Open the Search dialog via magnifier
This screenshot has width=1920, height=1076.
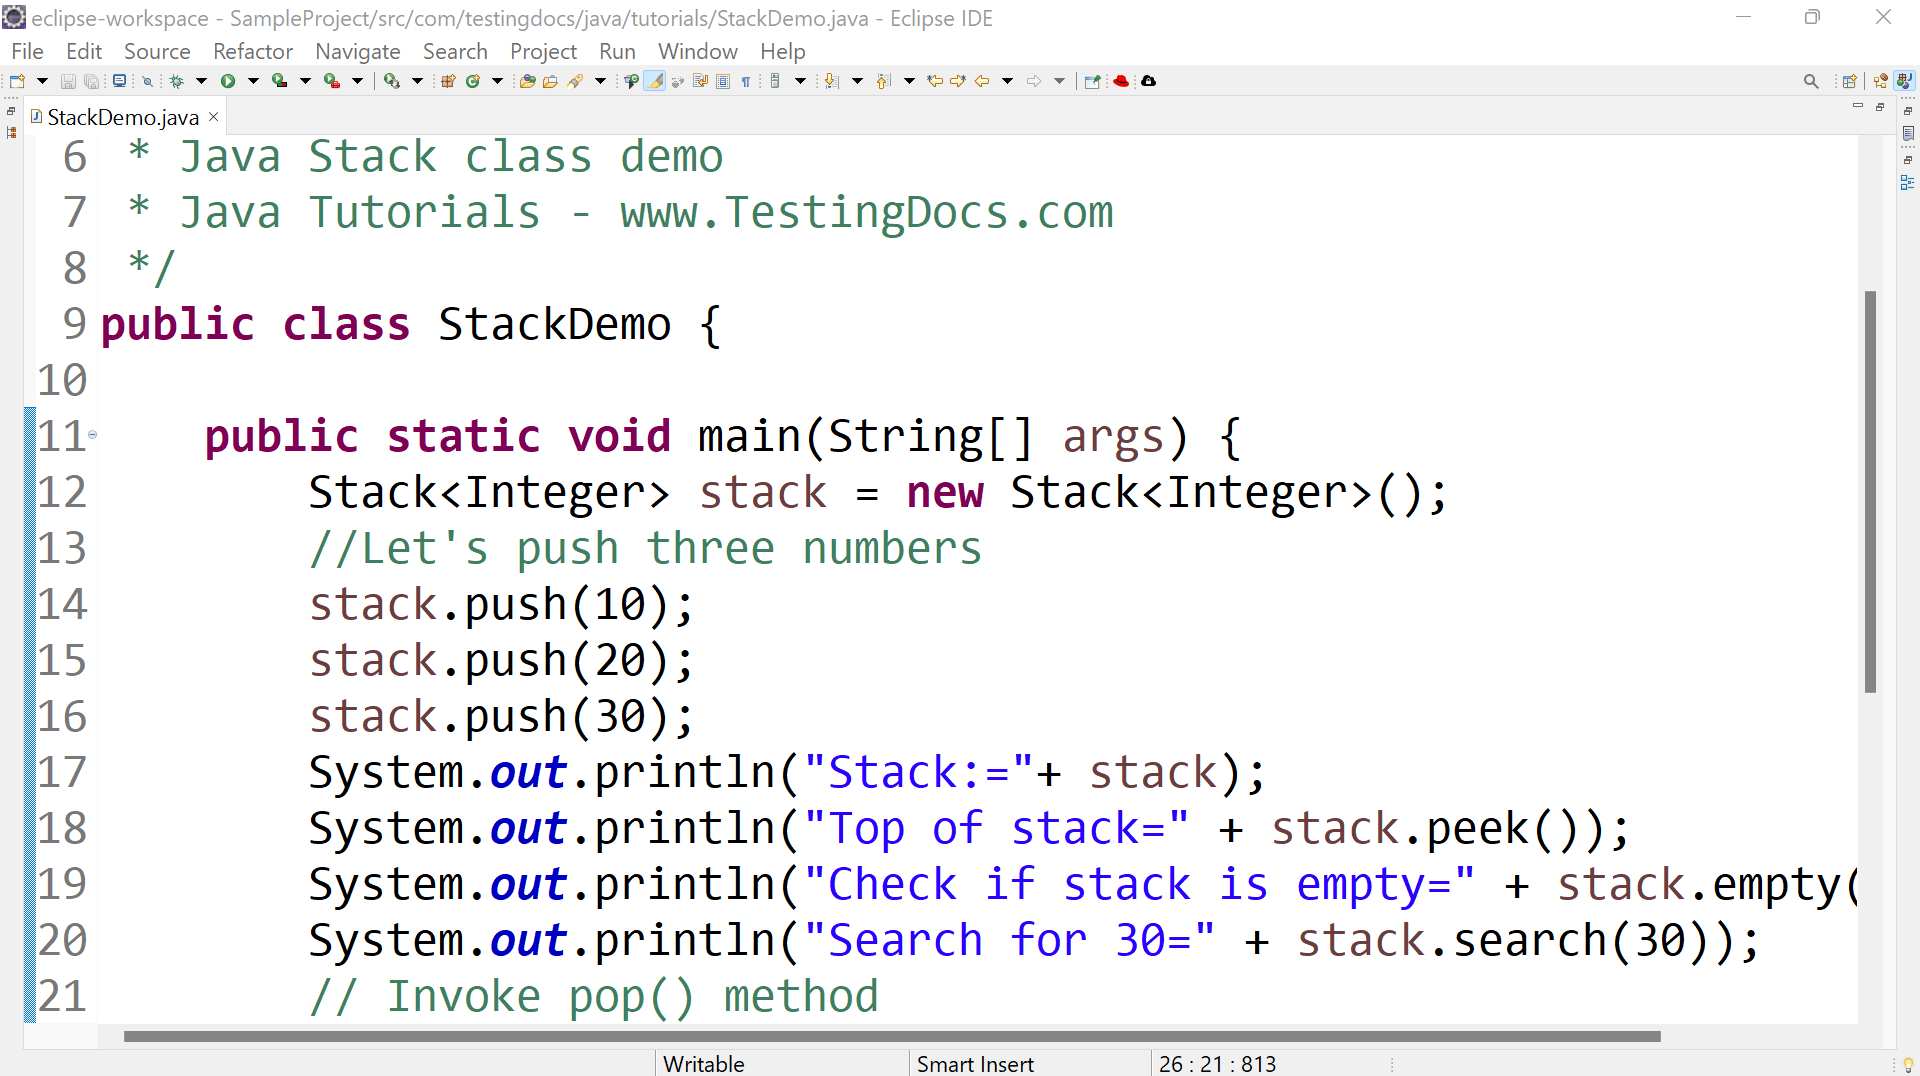1812,81
